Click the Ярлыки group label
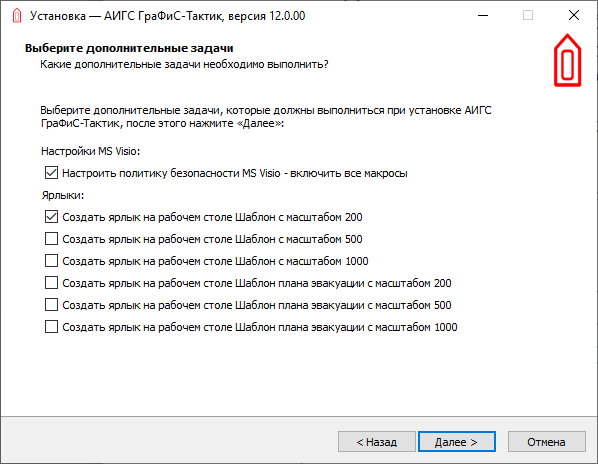Viewport: 598px width, 464px height. click(63, 195)
